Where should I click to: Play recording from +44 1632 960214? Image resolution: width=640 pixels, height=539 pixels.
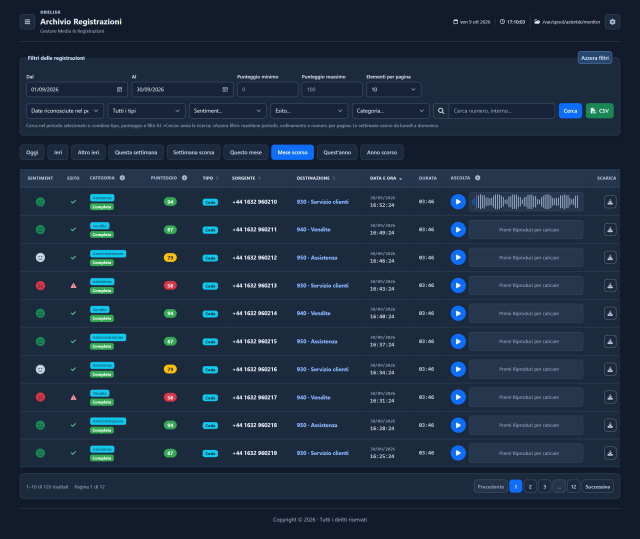pyautogui.click(x=458, y=313)
